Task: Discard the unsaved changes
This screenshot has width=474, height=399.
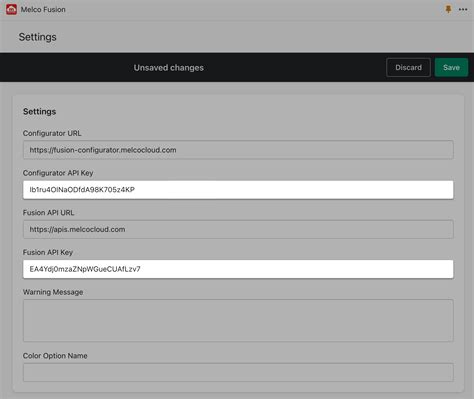Action: pyautogui.click(x=408, y=67)
